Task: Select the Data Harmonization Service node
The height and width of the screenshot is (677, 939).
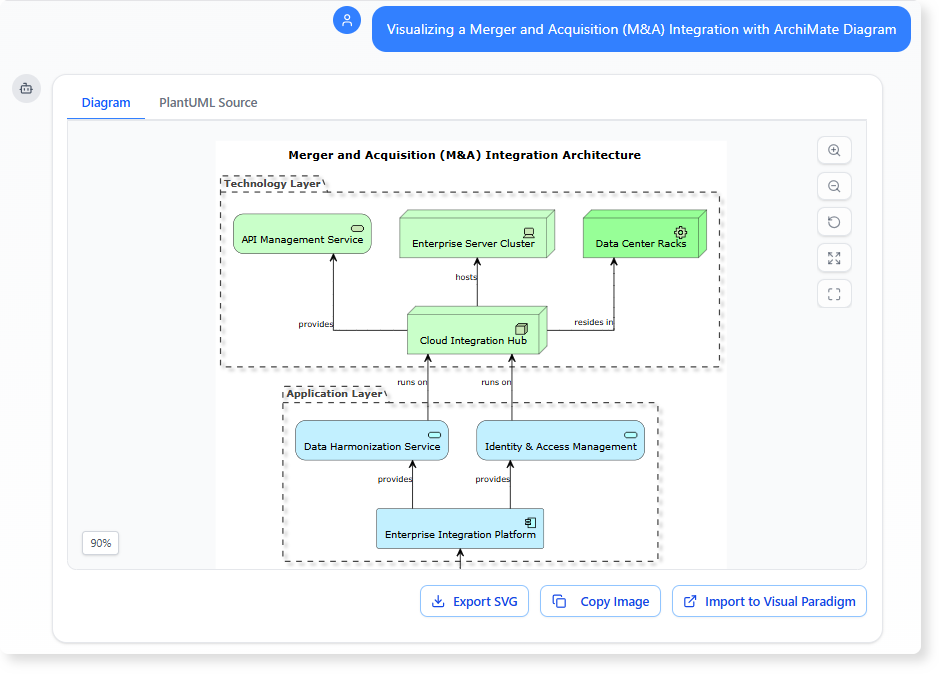Action: click(x=371, y=440)
